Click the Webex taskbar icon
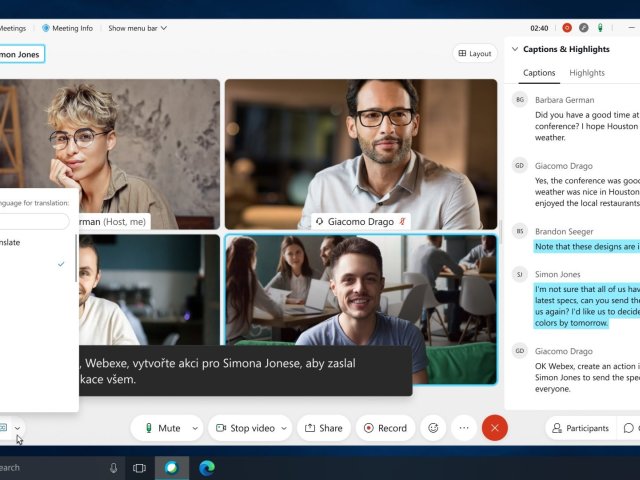 (172, 468)
